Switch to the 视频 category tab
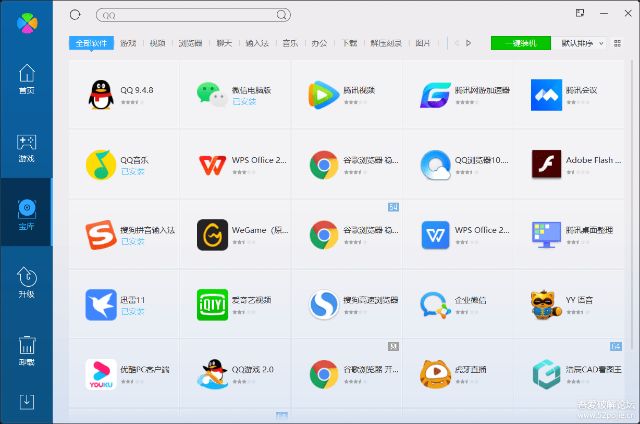Image resolution: width=640 pixels, height=424 pixels. coord(157,43)
